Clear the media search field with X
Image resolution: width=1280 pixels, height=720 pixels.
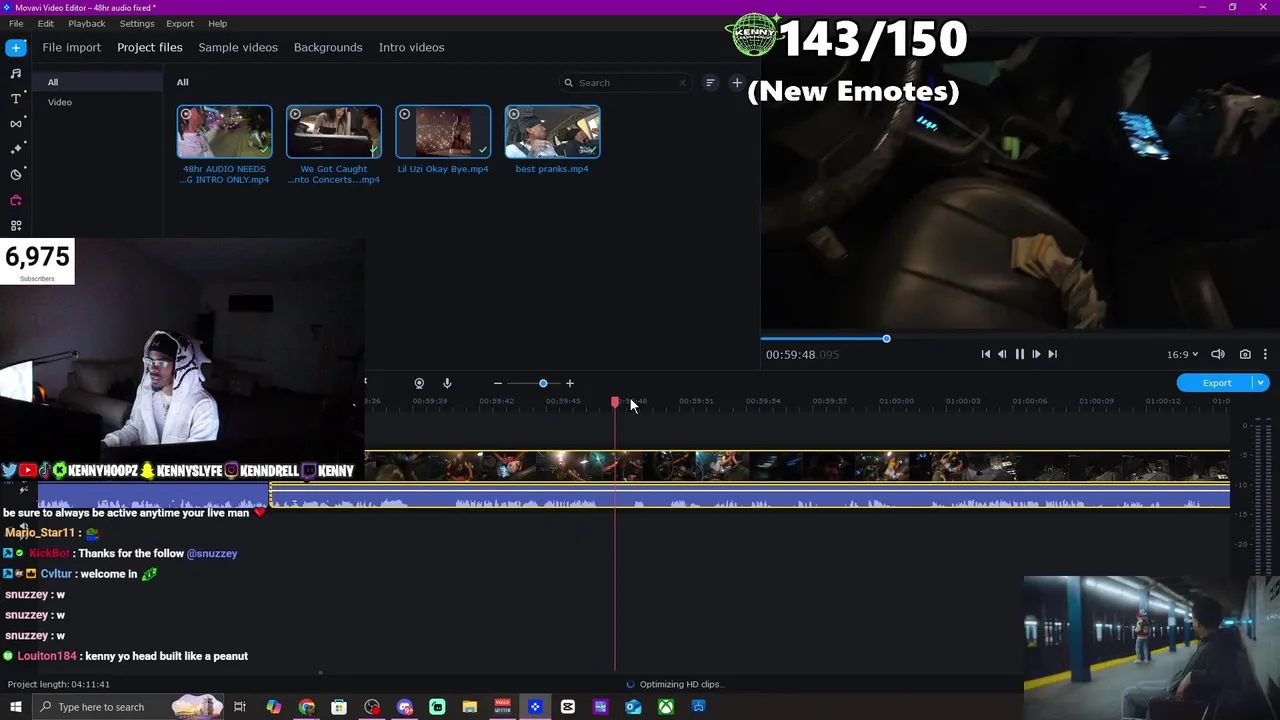[683, 83]
